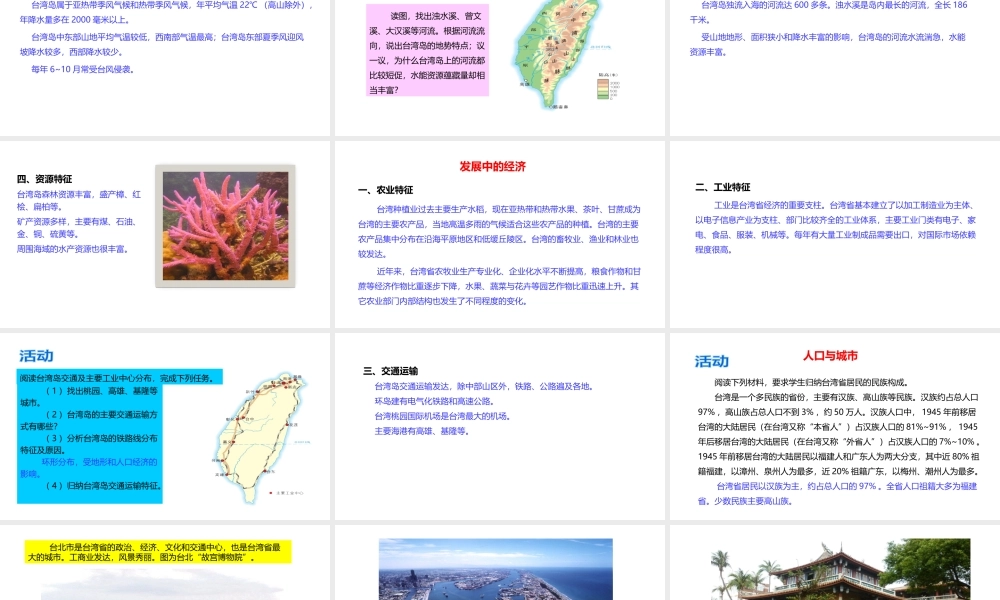Click the red heading 发展中的经济
This screenshot has height=600, width=1000.
coord(492,166)
